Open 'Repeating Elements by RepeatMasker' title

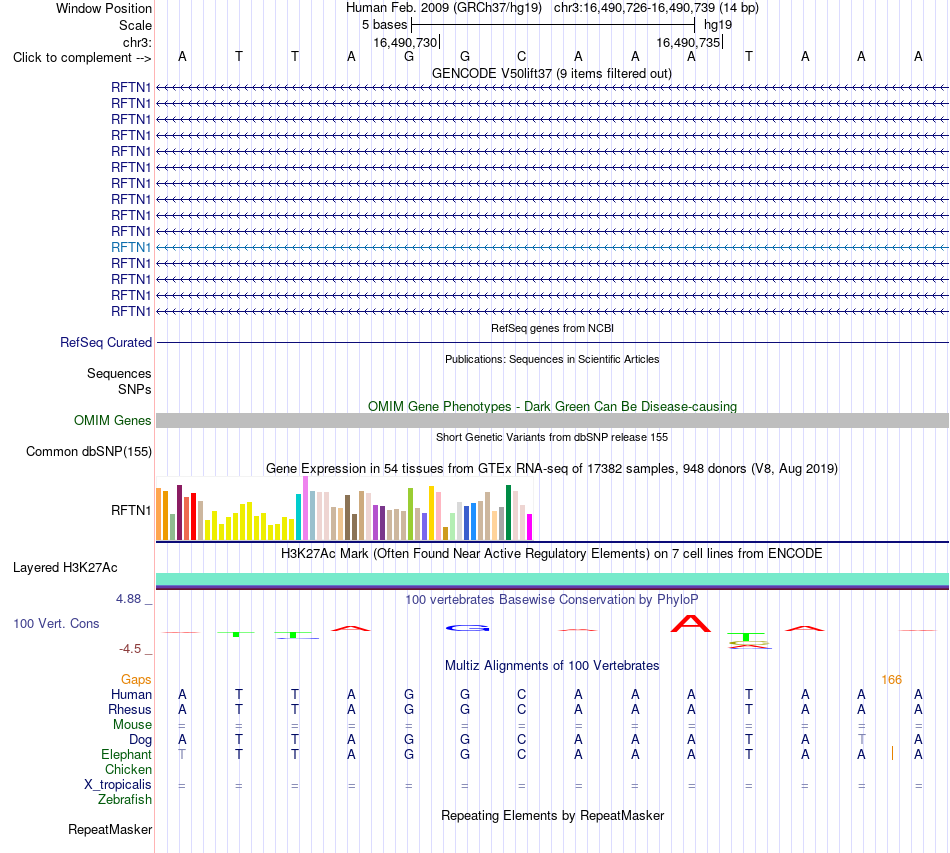coord(552,815)
